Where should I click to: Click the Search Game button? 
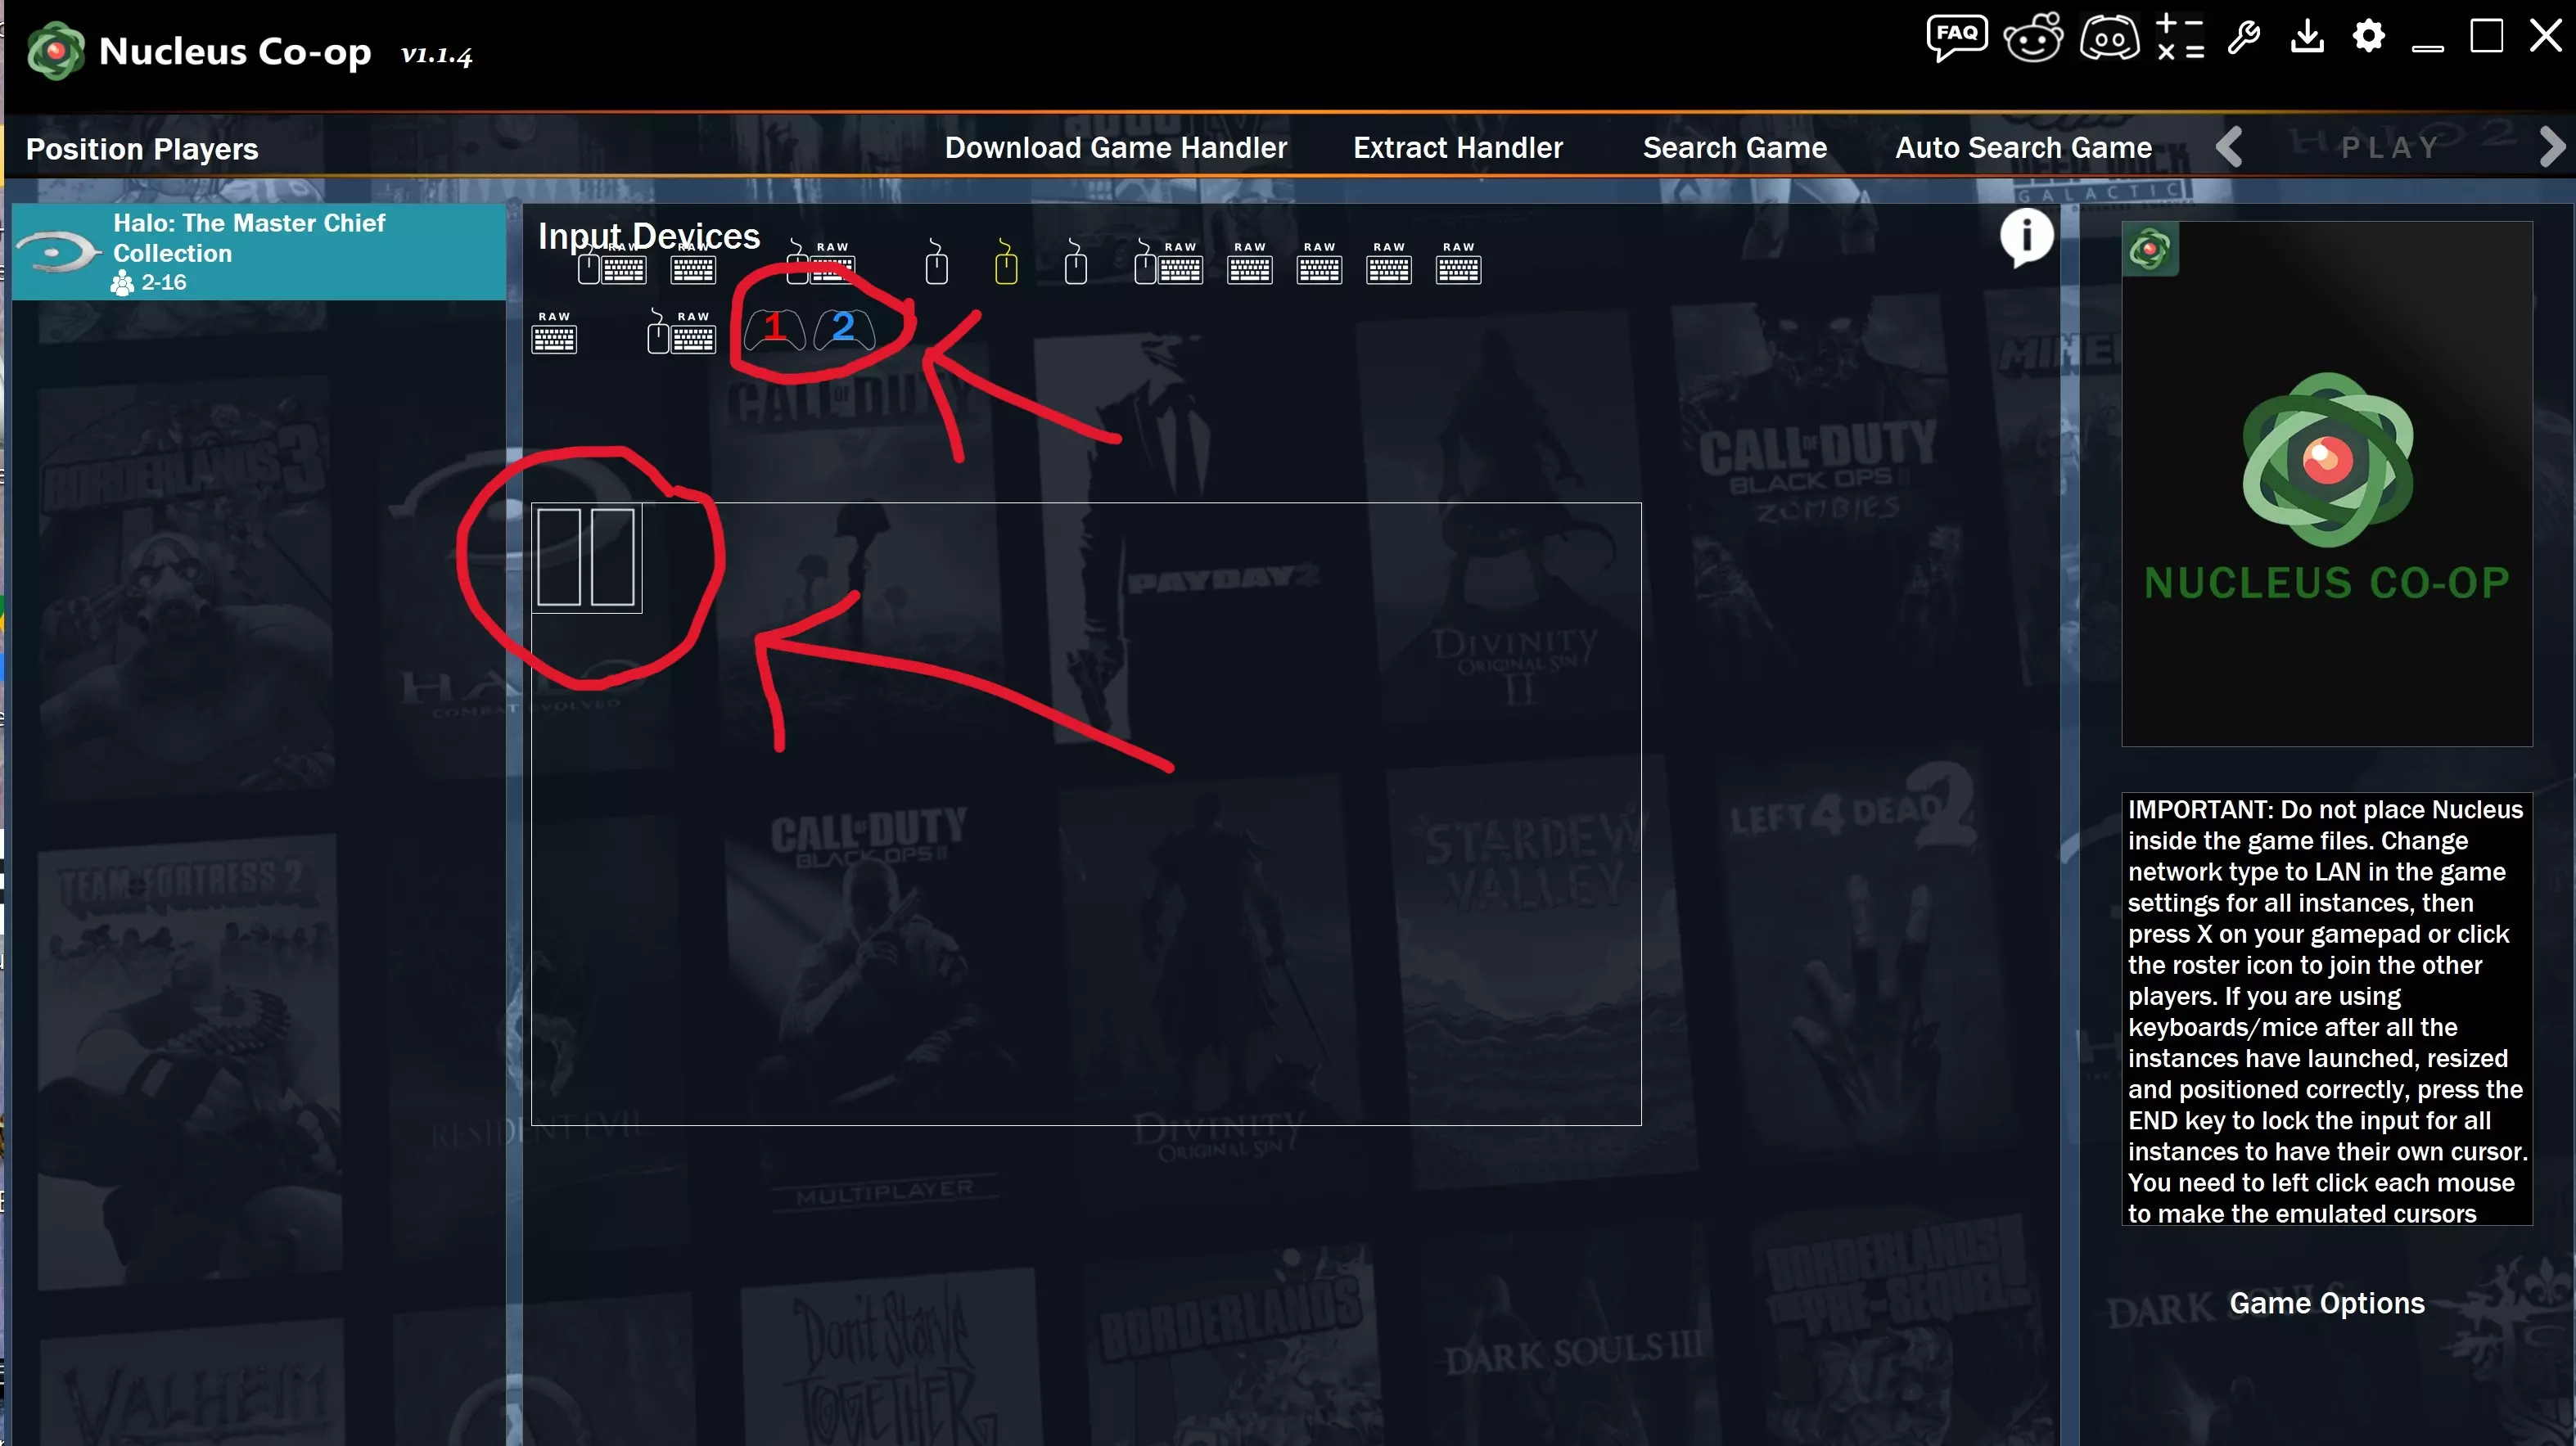pyautogui.click(x=1734, y=148)
